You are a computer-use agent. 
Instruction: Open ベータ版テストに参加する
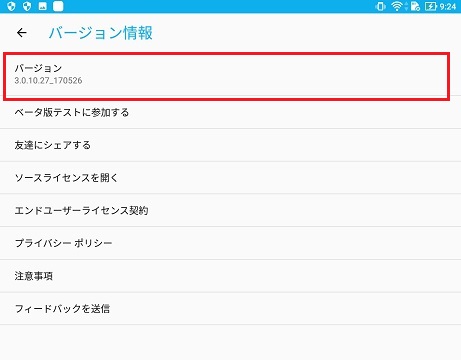click(x=230, y=112)
